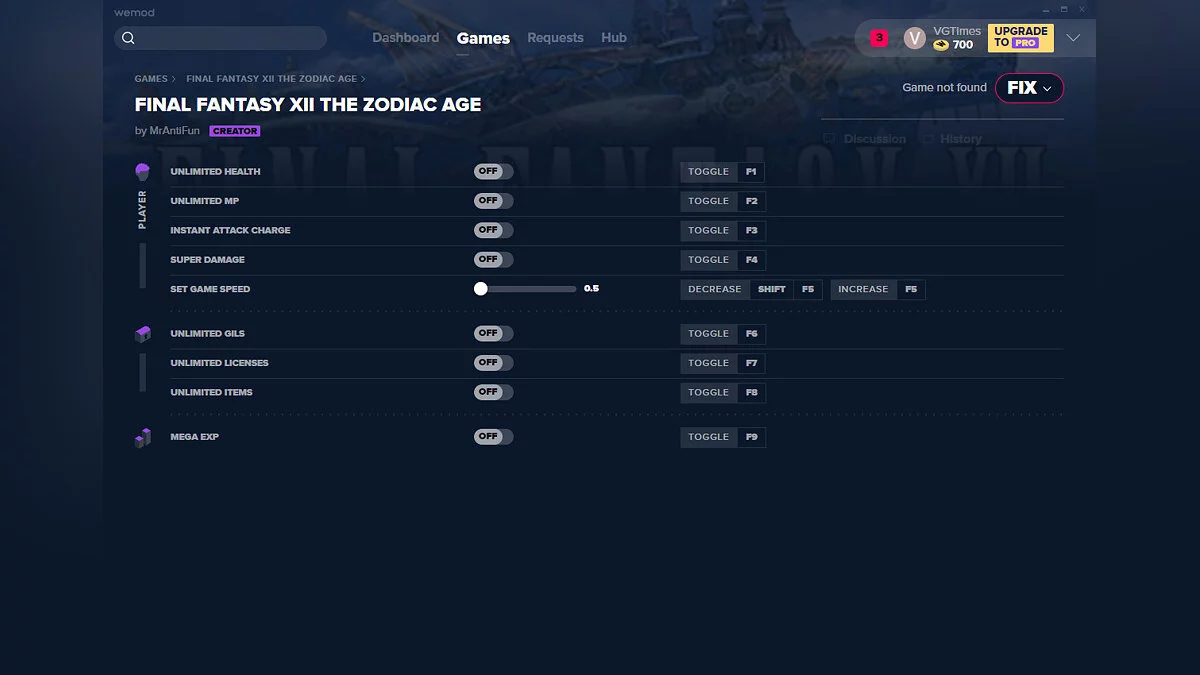Open the History tab icon
Screen dimensions: 1200x675
(929, 139)
